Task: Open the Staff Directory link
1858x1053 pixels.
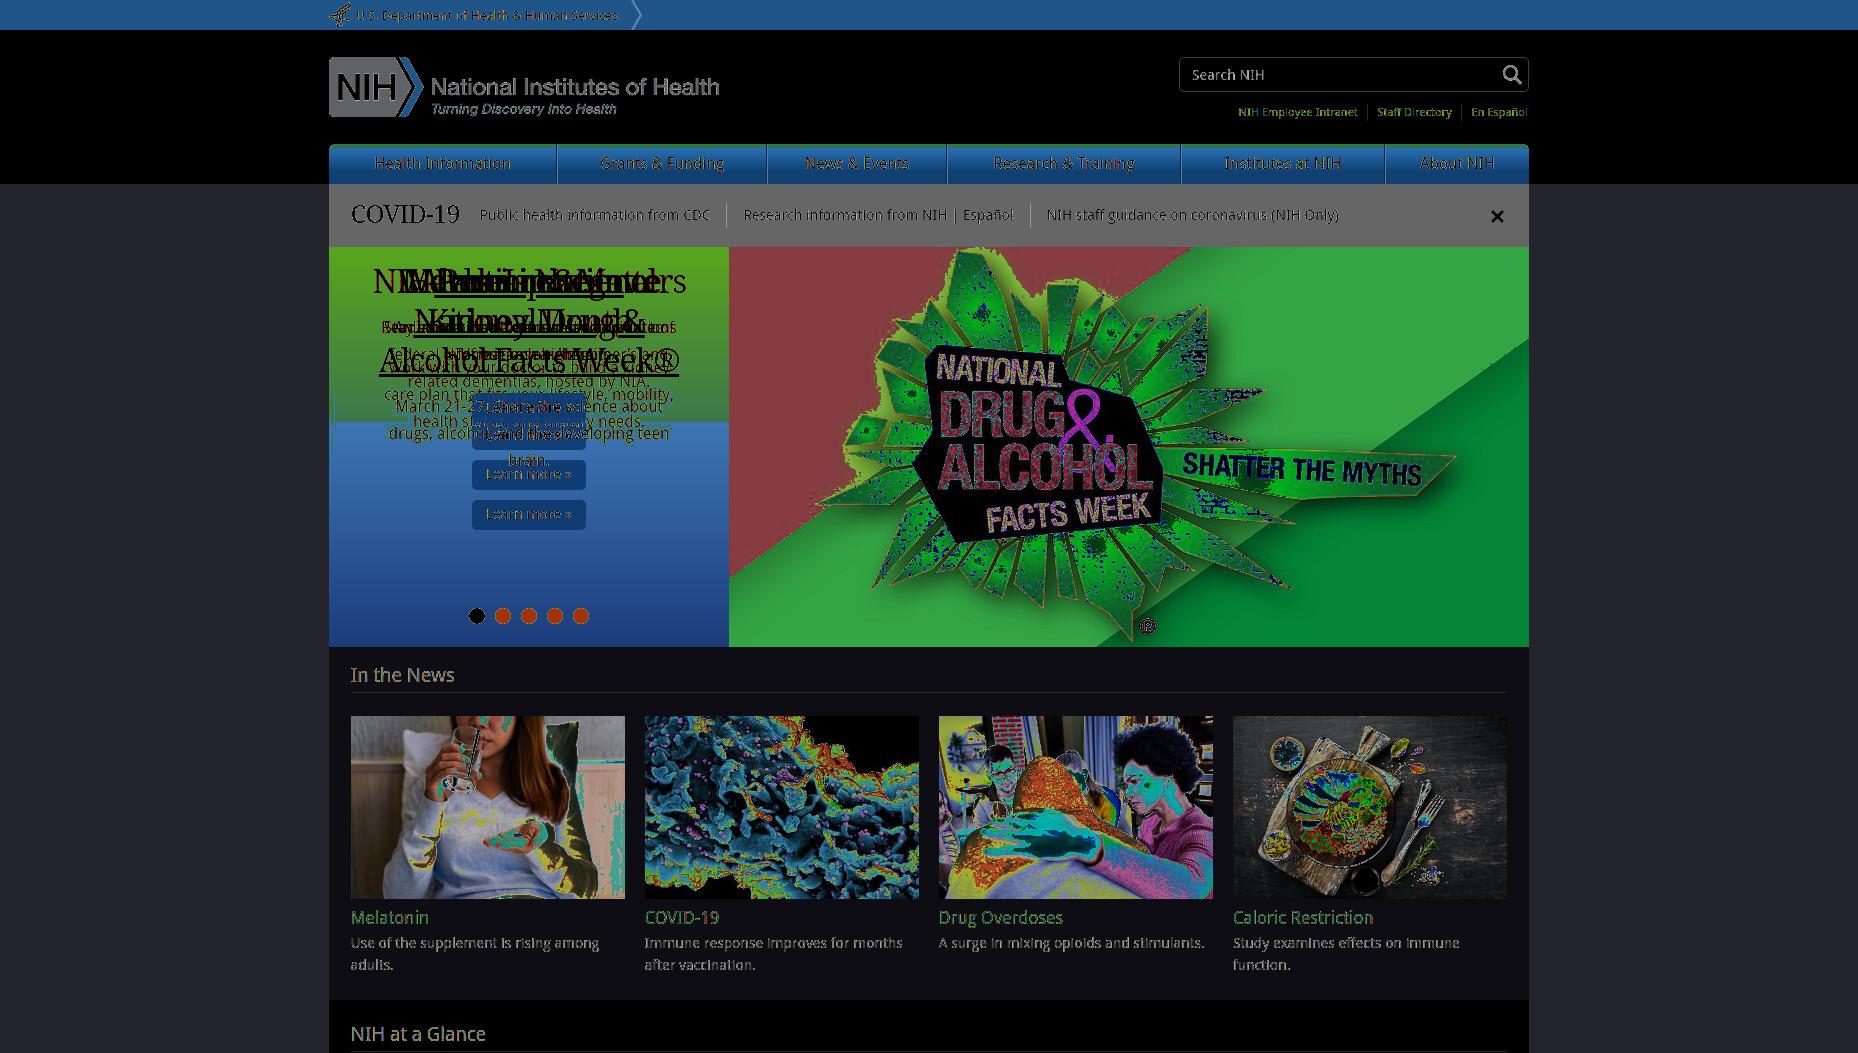Action: [x=1414, y=112]
